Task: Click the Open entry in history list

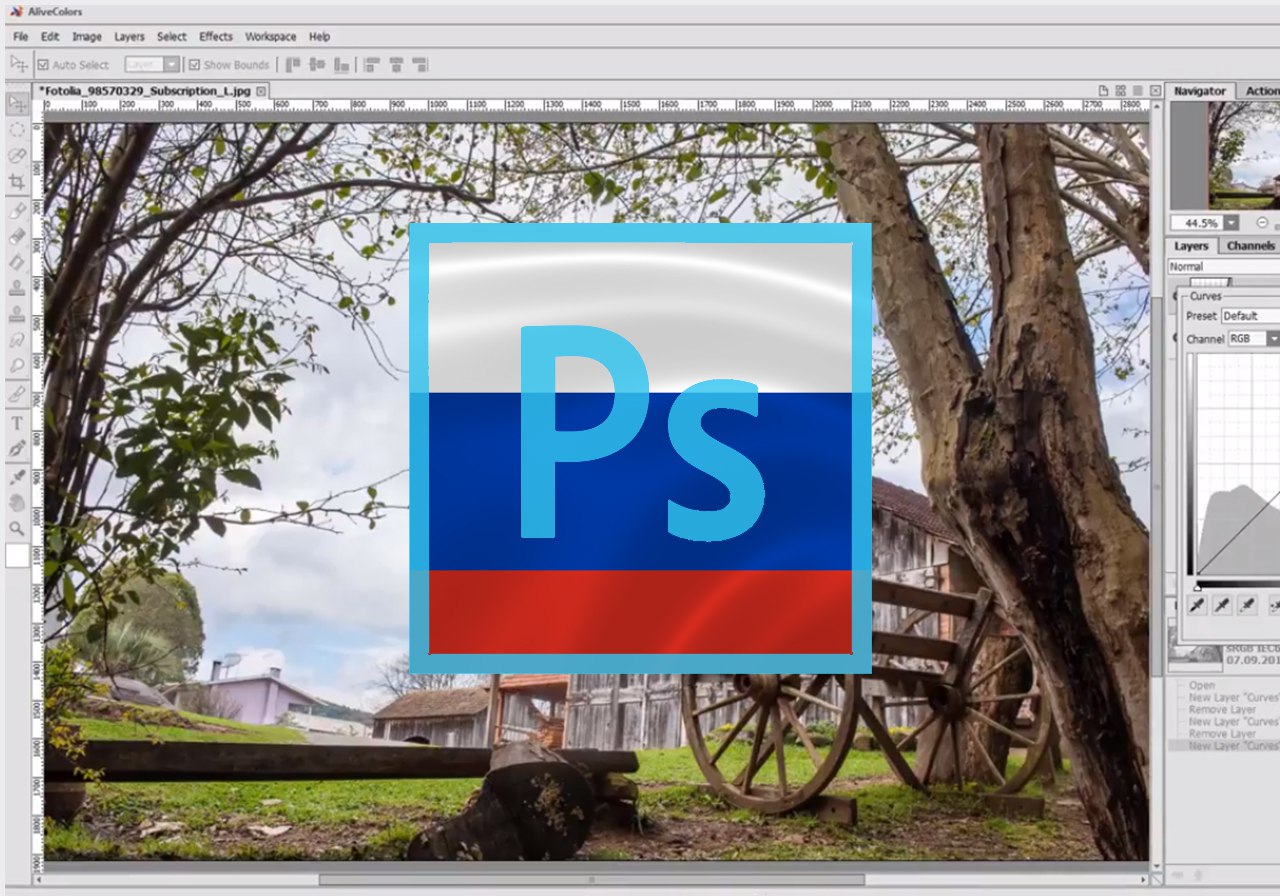Action: 1202,686
